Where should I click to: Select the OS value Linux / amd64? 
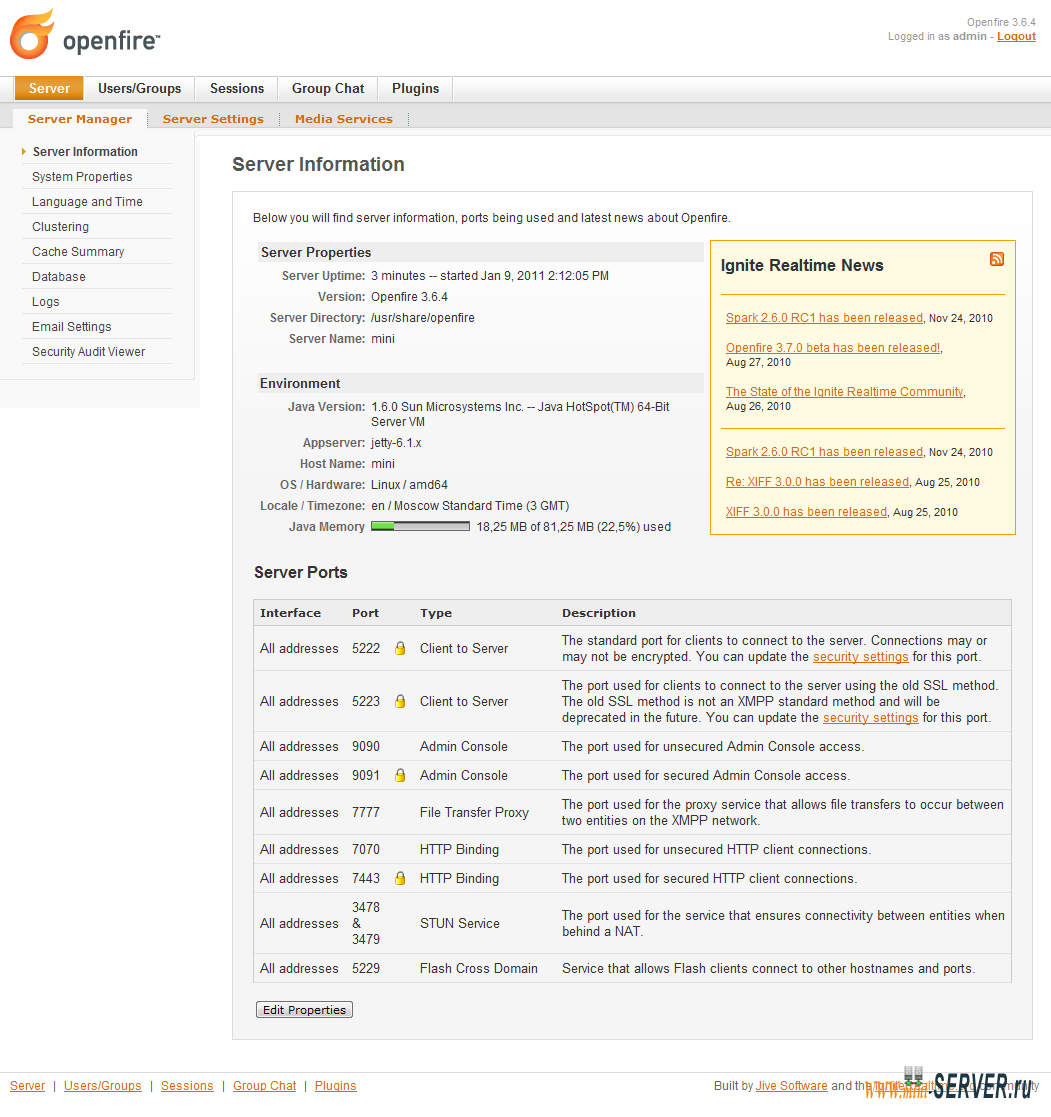pos(409,484)
